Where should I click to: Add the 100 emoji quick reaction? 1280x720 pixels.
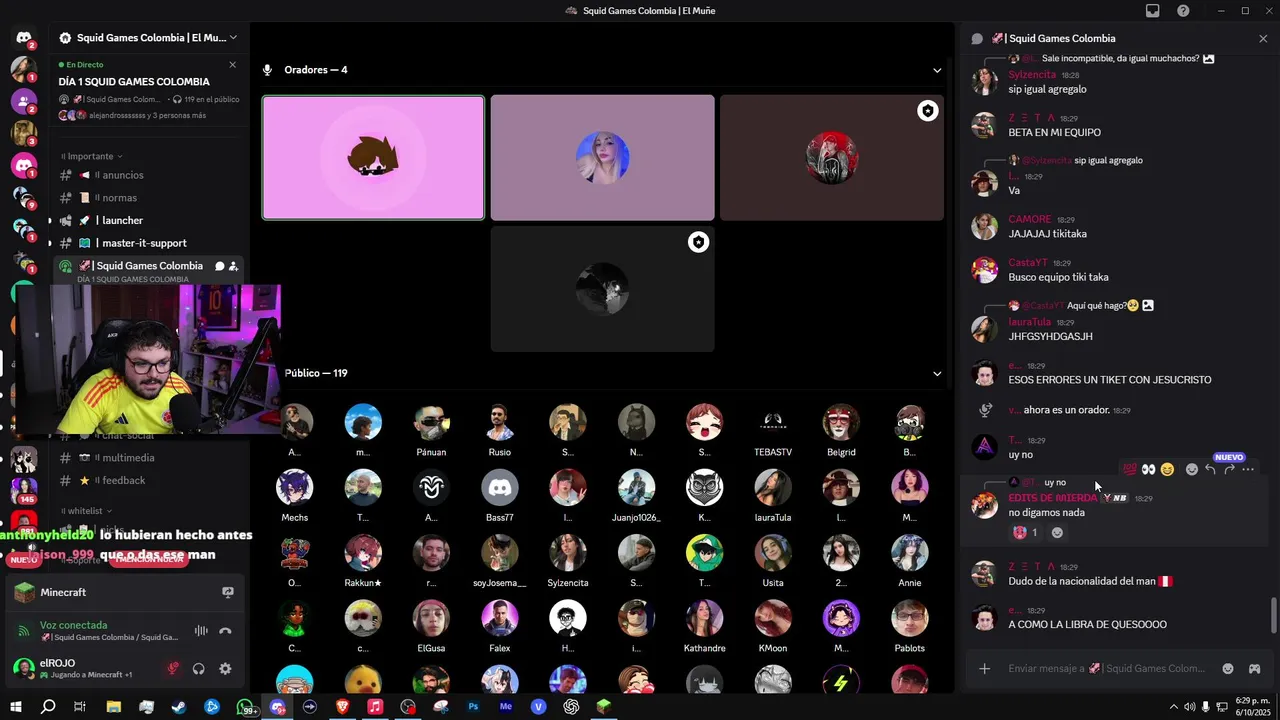click(1130, 469)
